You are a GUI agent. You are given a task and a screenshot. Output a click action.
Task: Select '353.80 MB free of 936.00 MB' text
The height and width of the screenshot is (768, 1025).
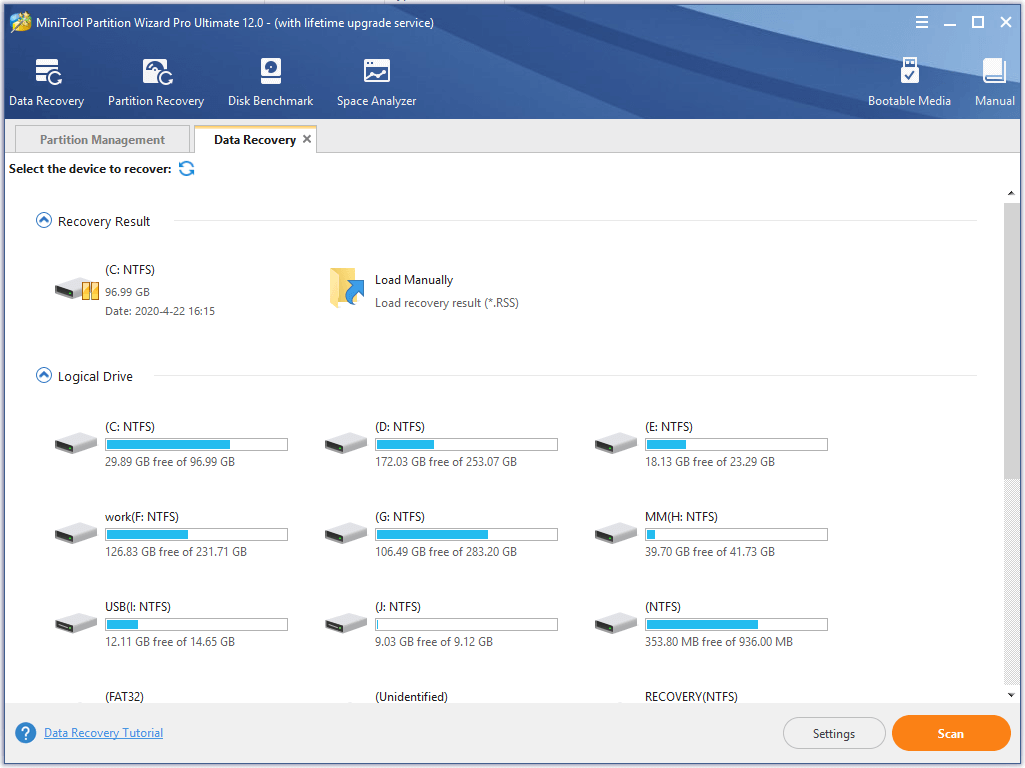pos(719,642)
